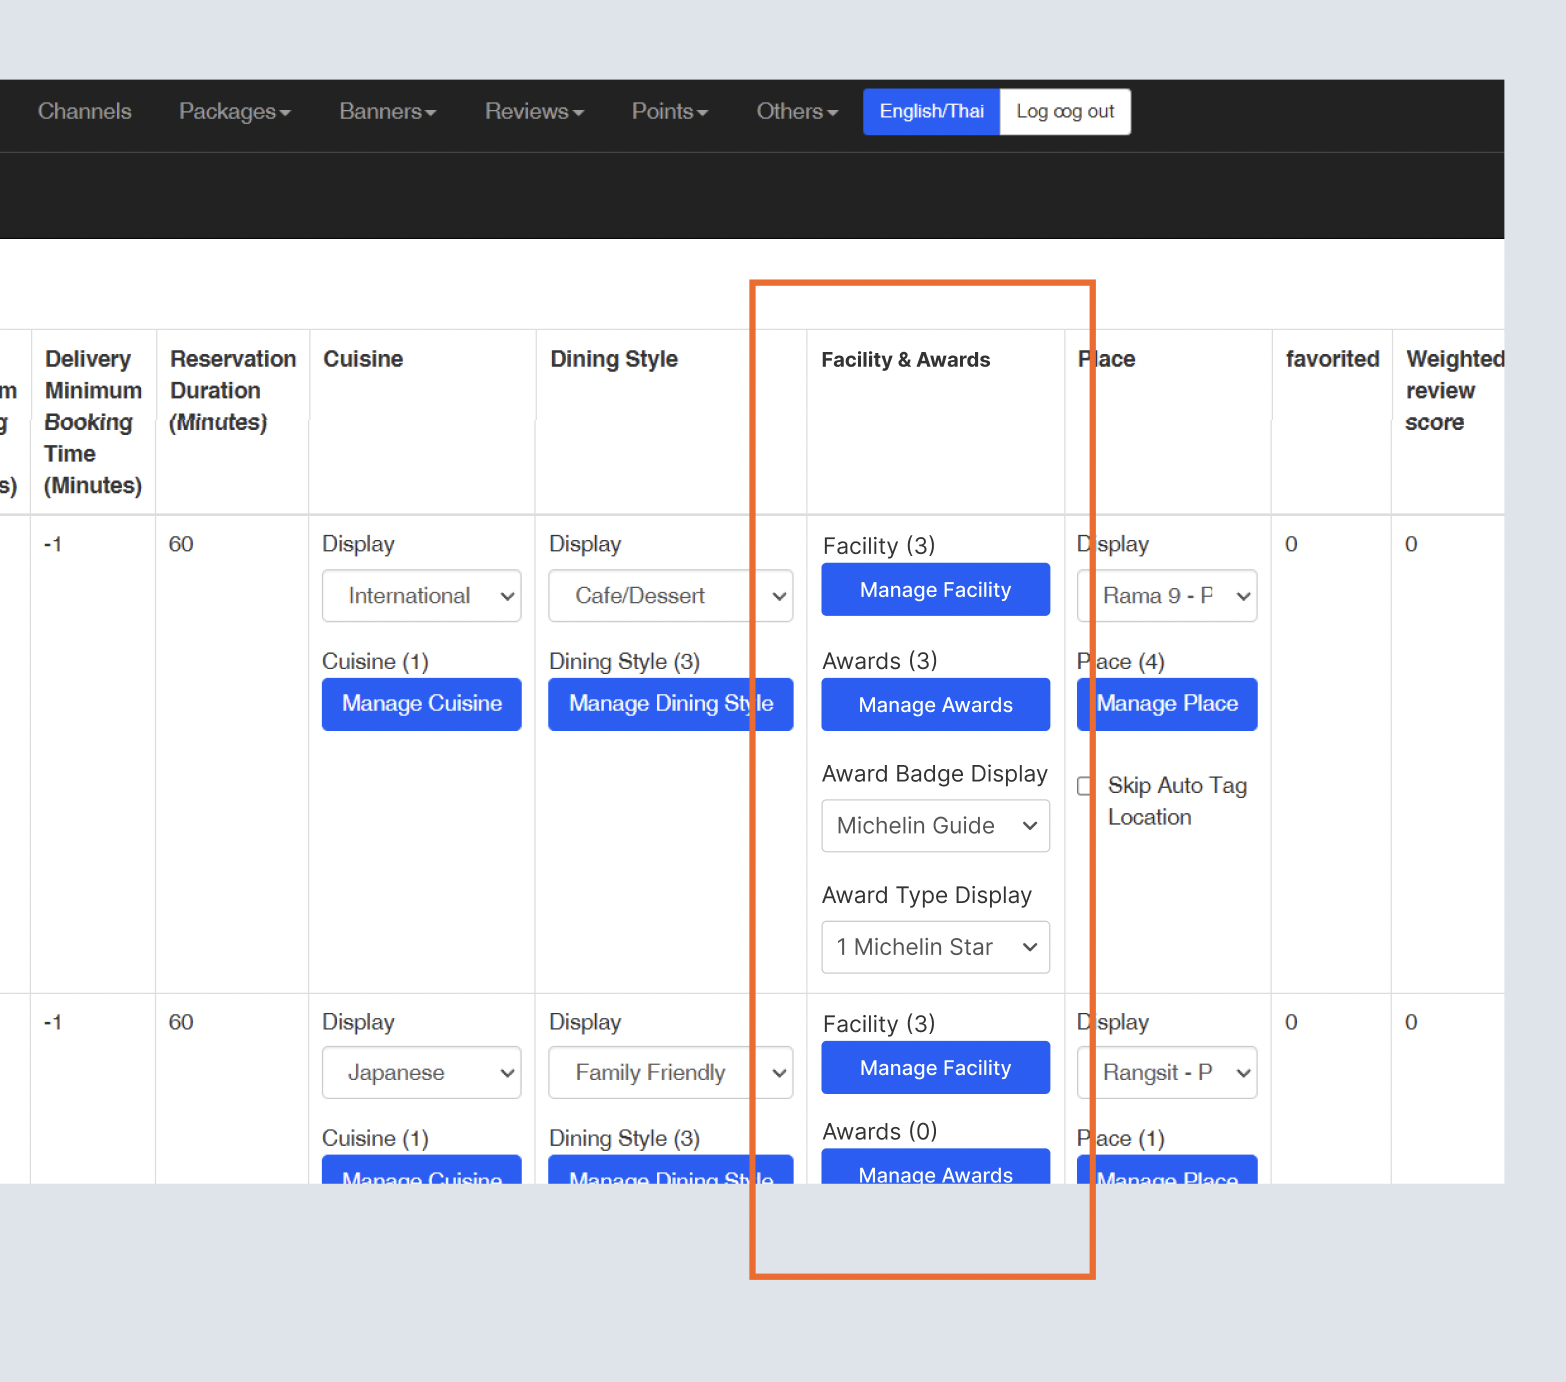
Task: Open the Reviews dropdown menu
Action: click(533, 111)
